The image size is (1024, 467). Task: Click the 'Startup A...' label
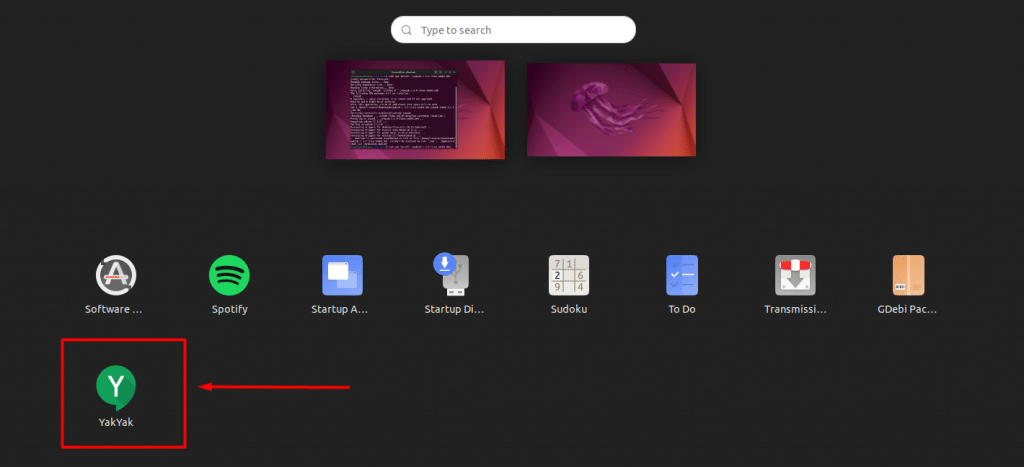[x=340, y=310]
